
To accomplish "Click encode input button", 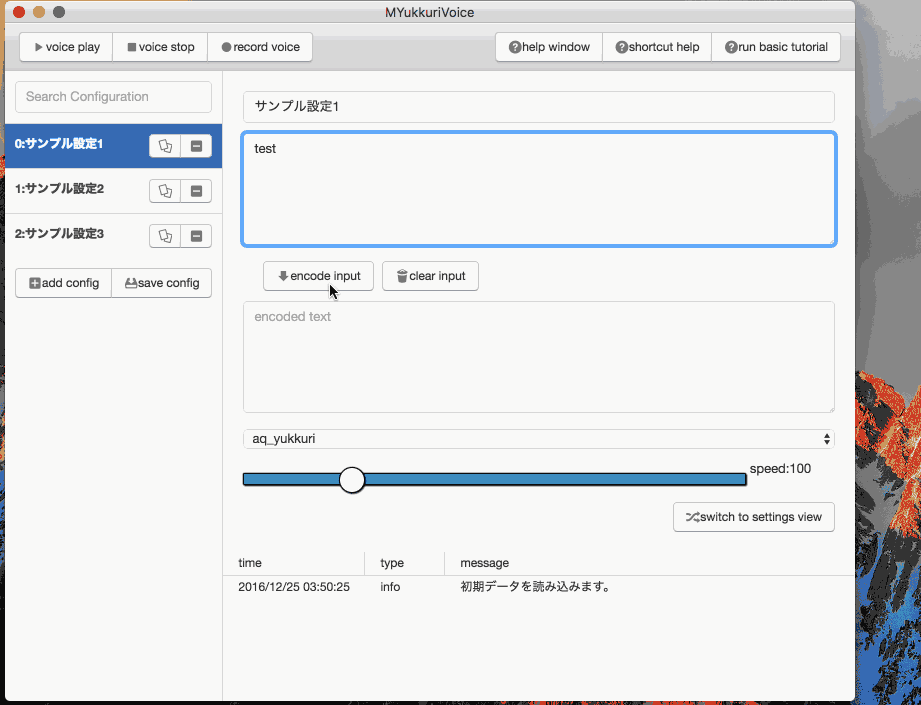I will [318, 276].
